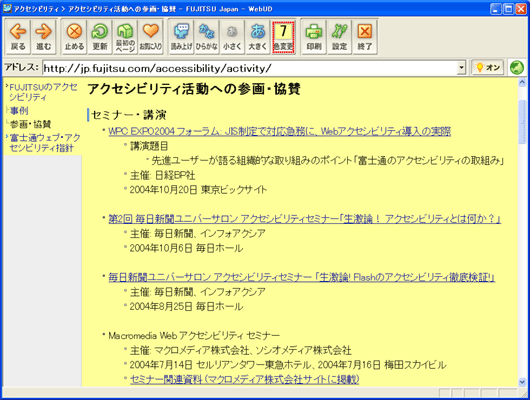Click the scrollbar up arrow

click(x=522, y=82)
